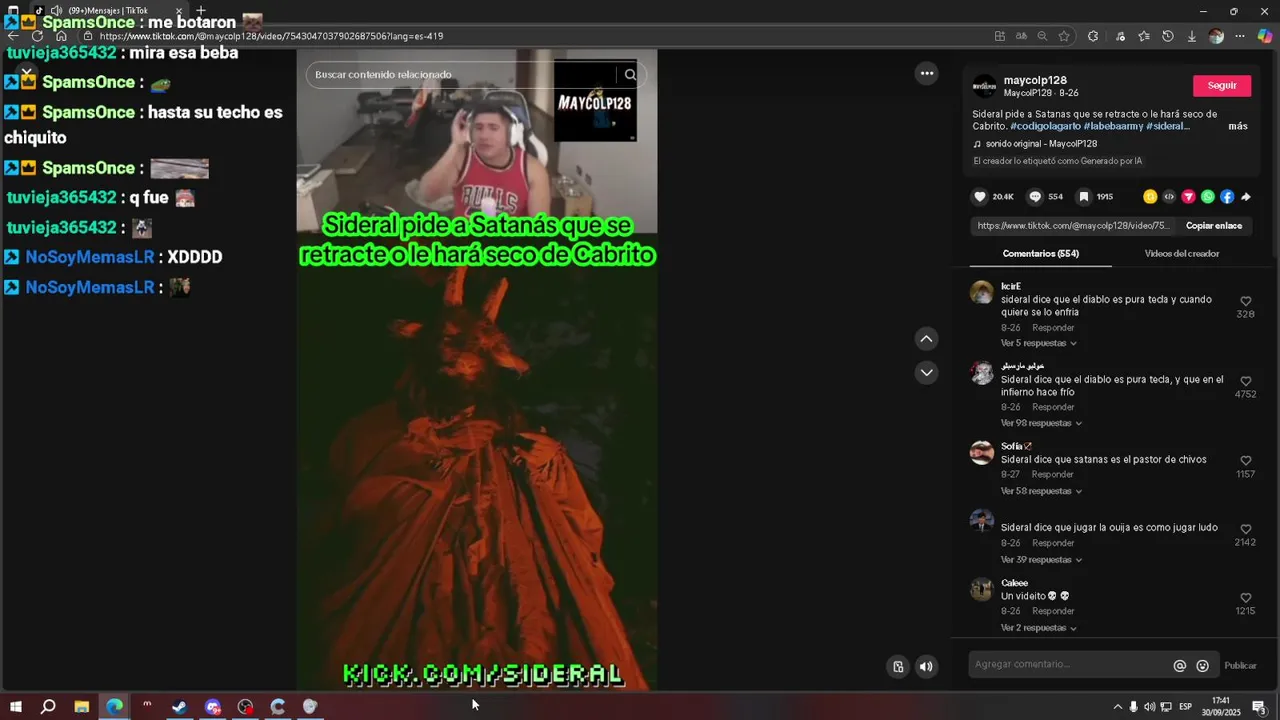This screenshot has height=720, width=1280.
Task: Save video using bookmark icon
Action: [x=1083, y=197]
